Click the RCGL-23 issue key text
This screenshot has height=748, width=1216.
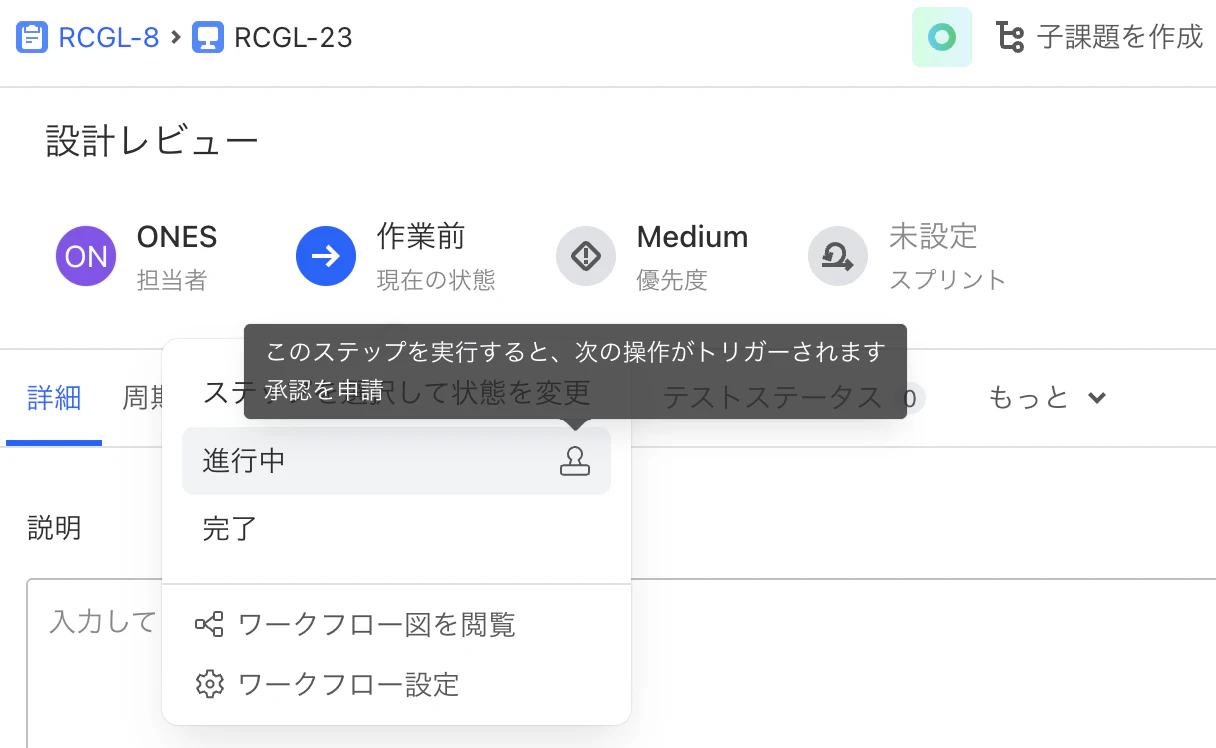pos(293,38)
